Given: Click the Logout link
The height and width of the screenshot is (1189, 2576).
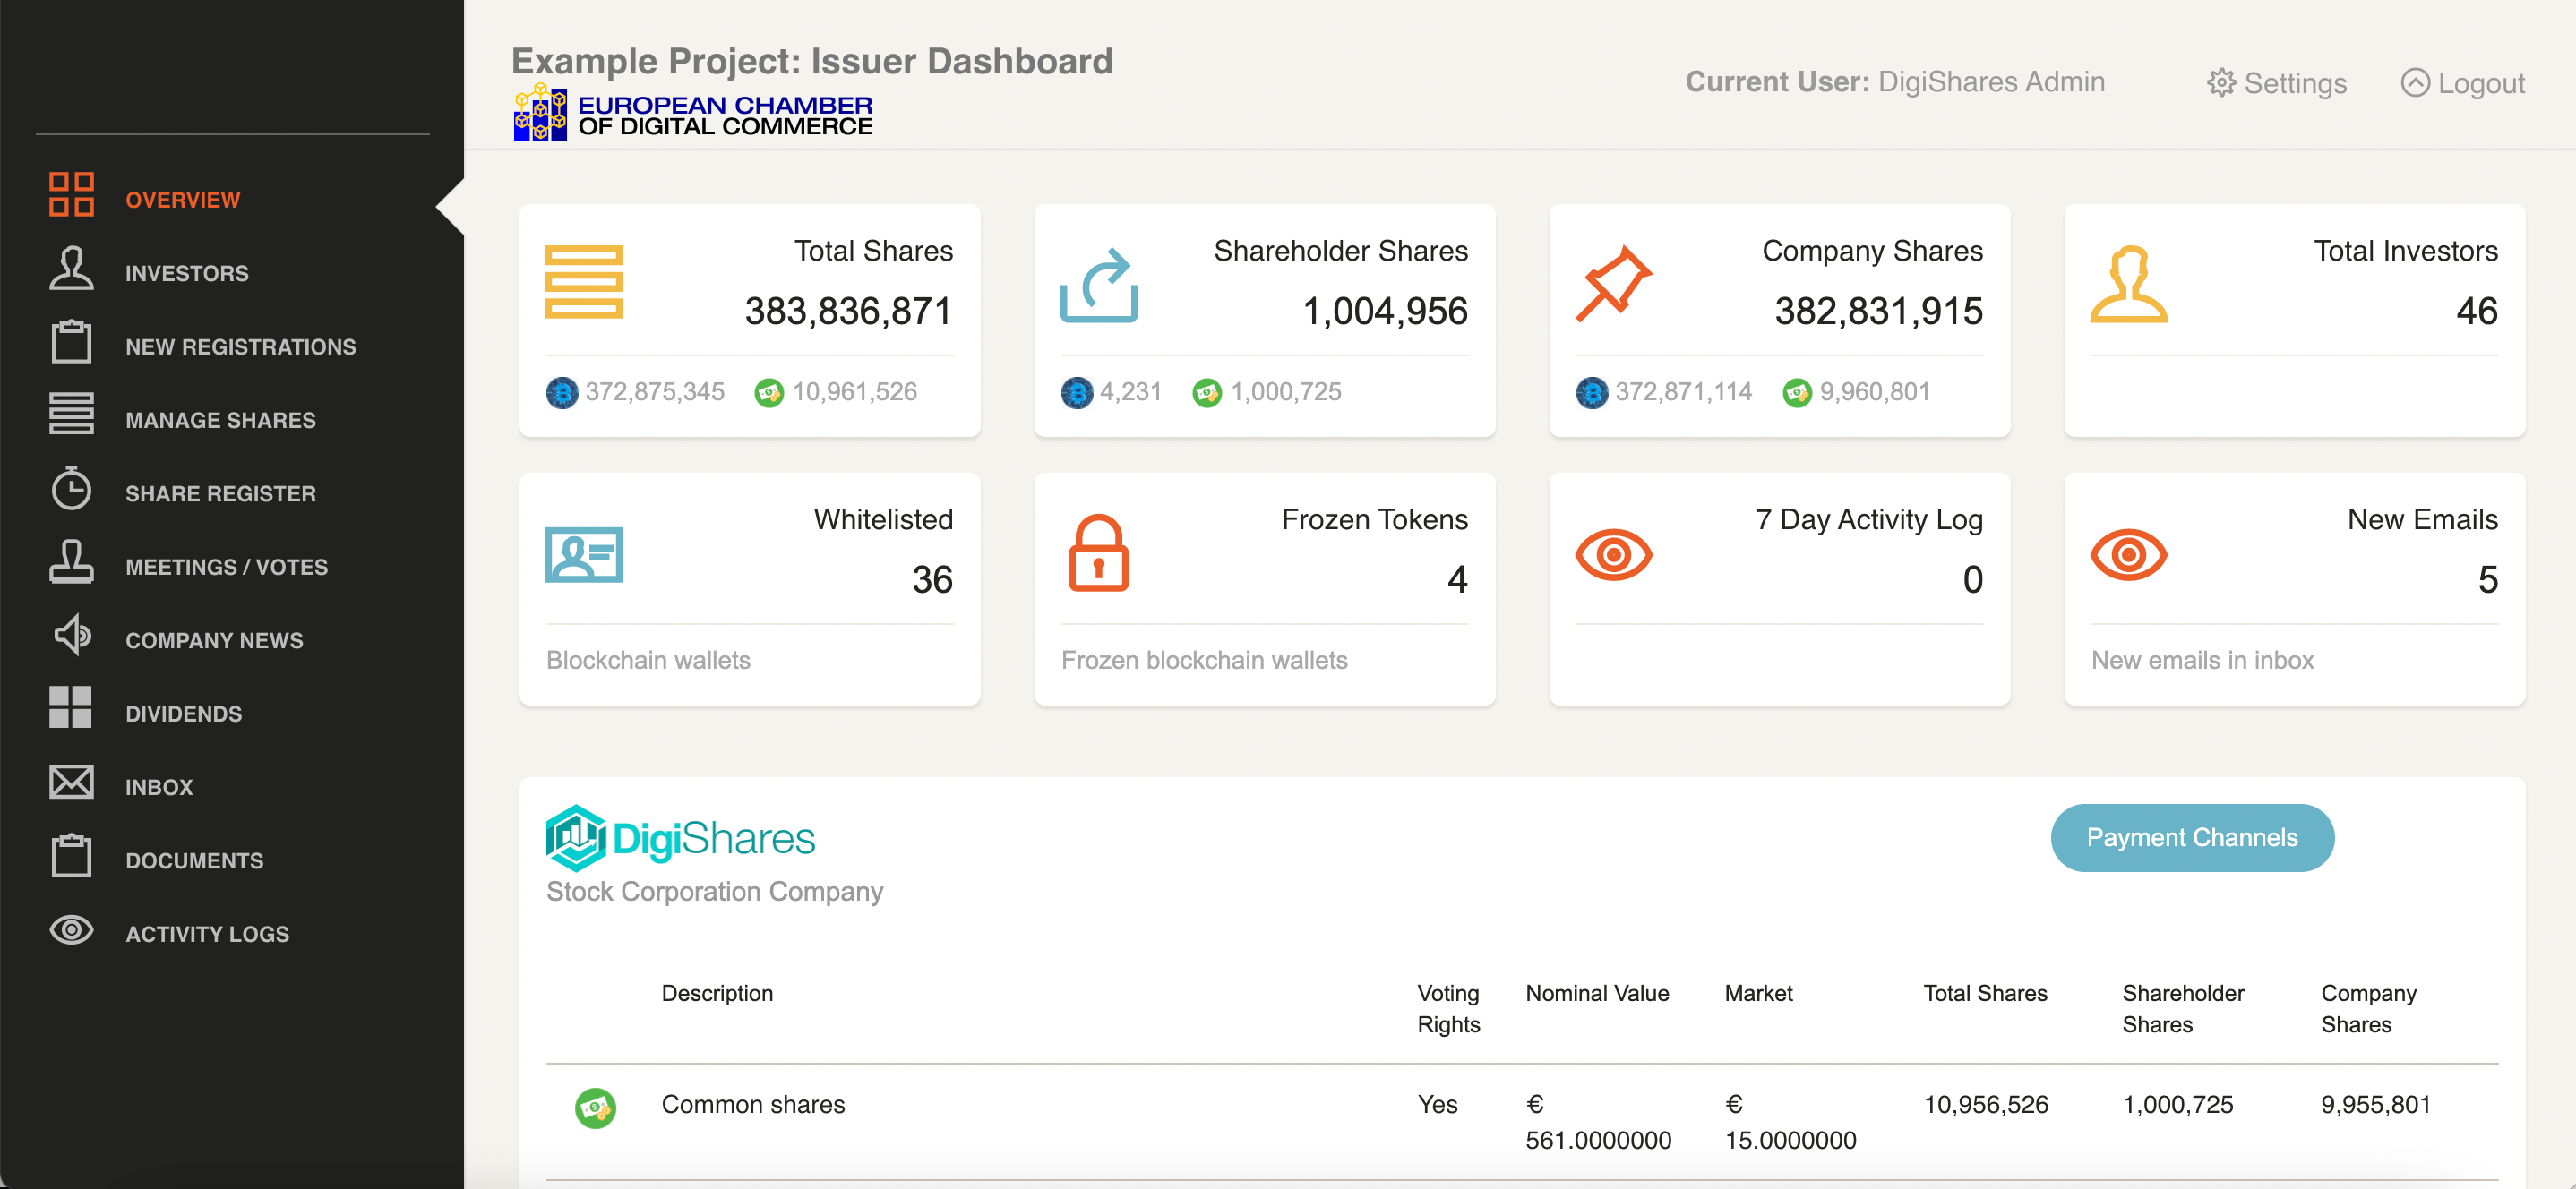Looking at the screenshot, I should coord(2462,83).
